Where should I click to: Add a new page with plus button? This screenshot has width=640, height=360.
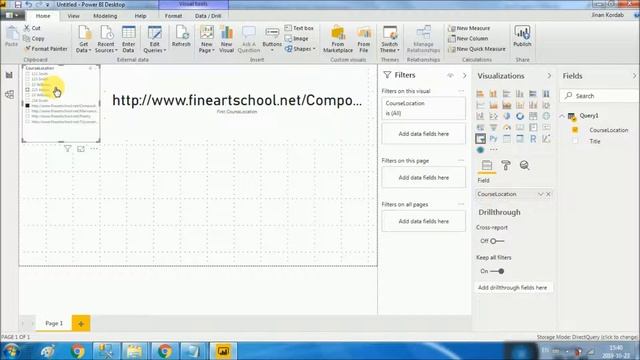[81, 323]
